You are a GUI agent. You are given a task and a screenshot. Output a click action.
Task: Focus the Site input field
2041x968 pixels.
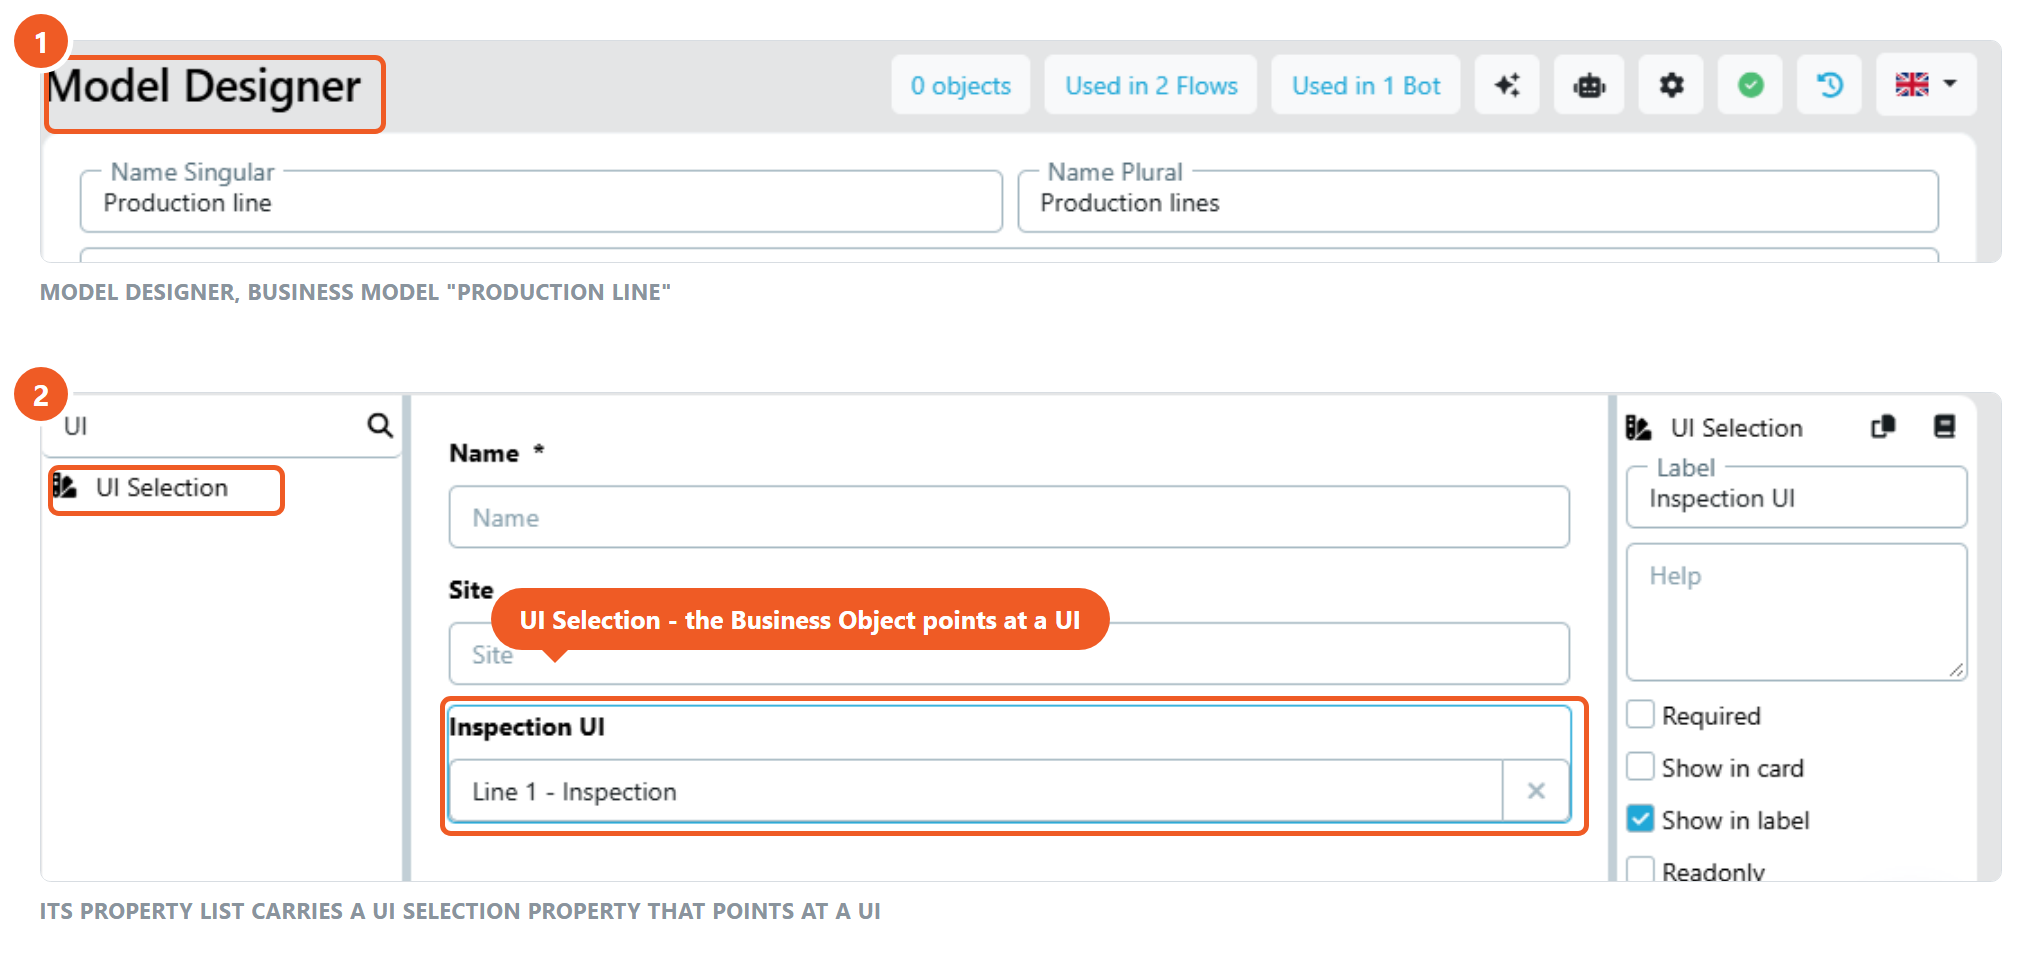(1009, 654)
